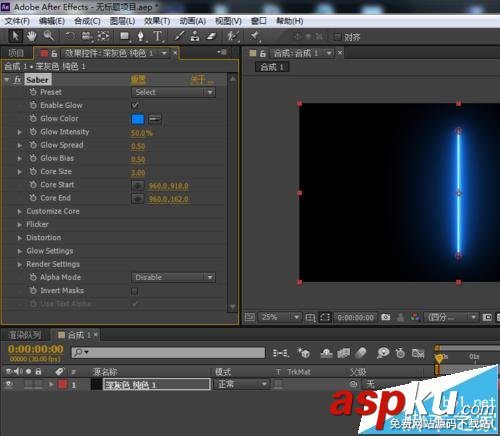This screenshot has height=436, width=500.
Task: Select the Hand tool
Action: tap(32, 36)
